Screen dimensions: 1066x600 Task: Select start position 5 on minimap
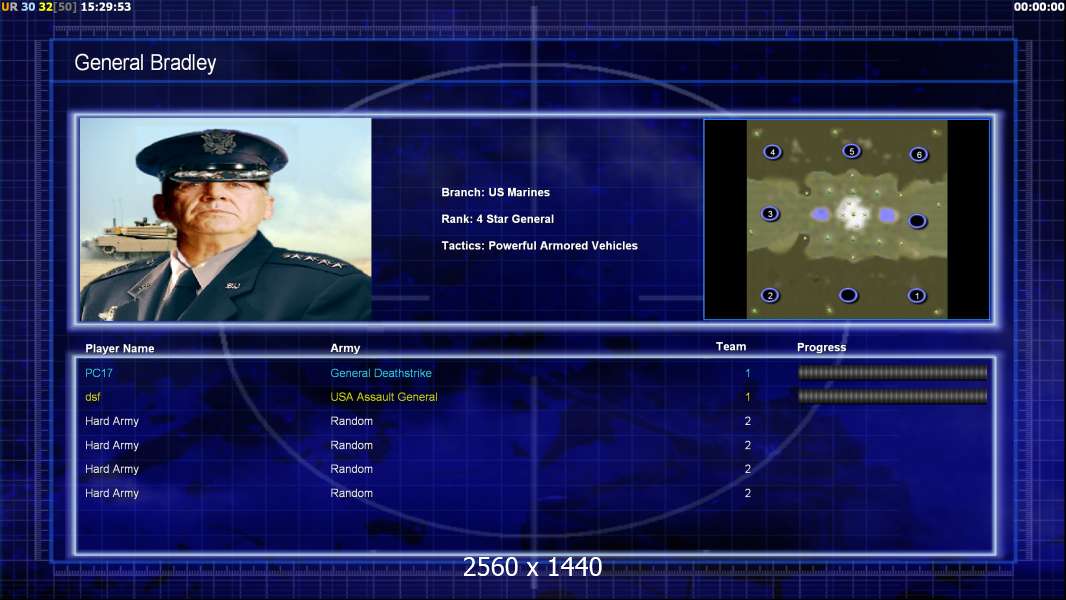pos(851,151)
